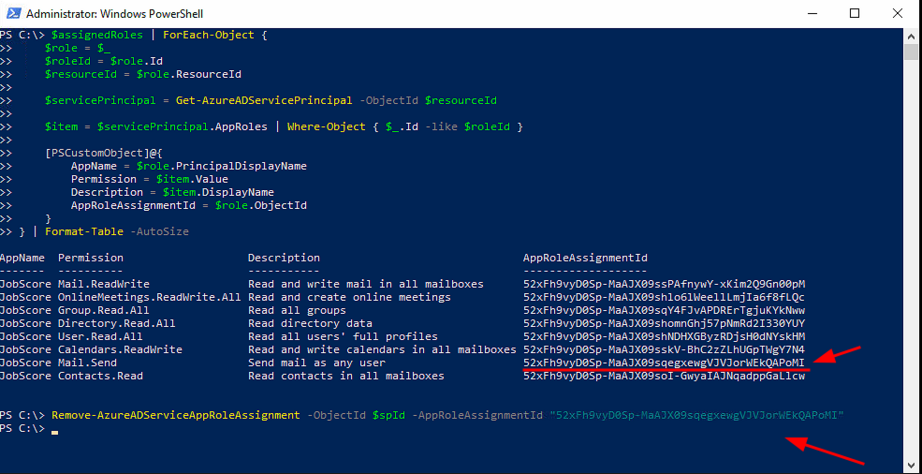922x474 pixels.
Task: Maximize the PowerShell window
Action: pyautogui.click(x=854, y=13)
